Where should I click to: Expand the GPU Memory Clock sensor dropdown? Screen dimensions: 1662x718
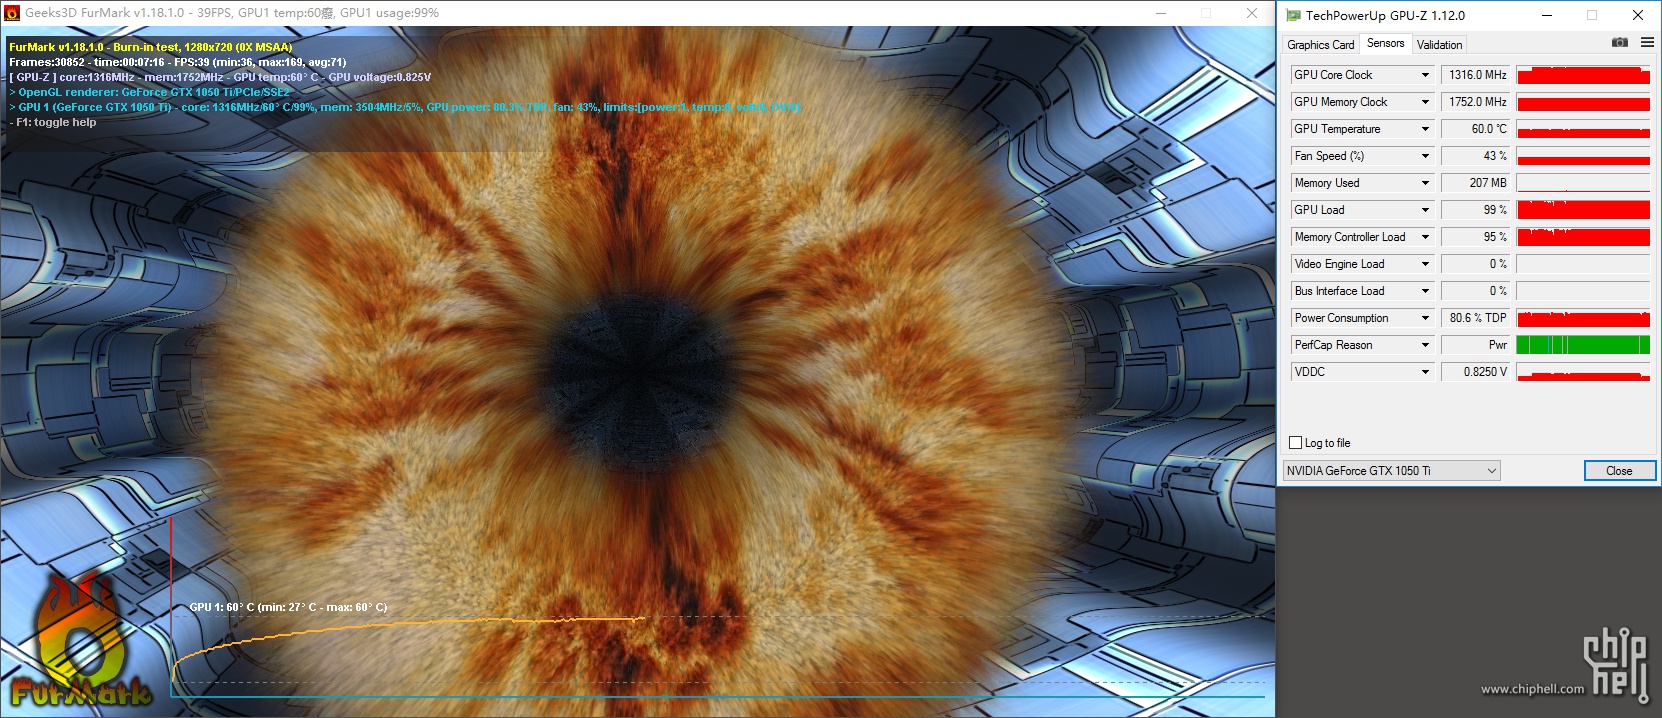tap(1425, 102)
